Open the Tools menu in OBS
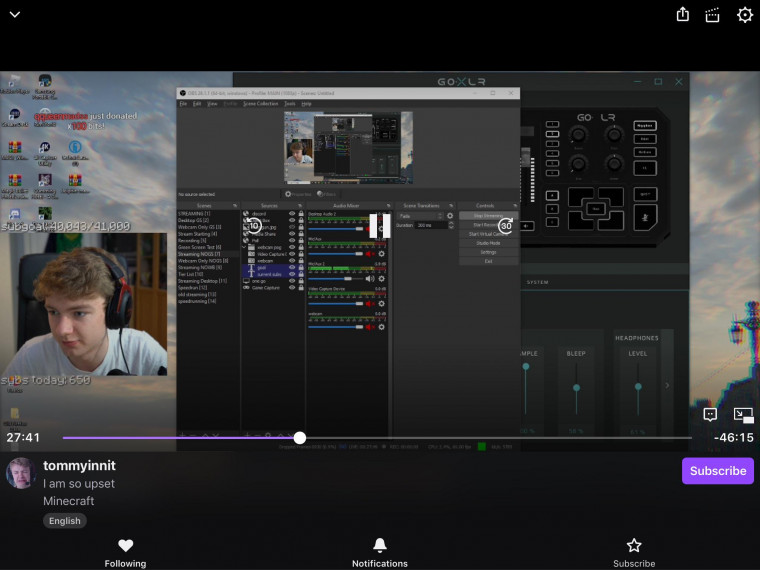Image resolution: width=760 pixels, height=570 pixels. [x=289, y=104]
